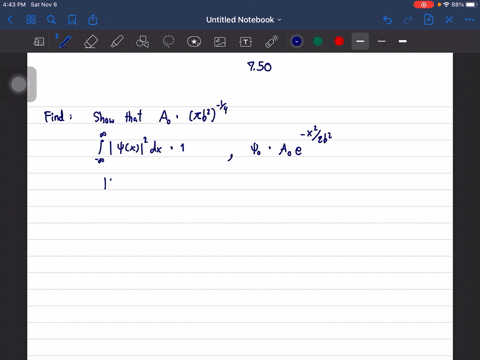Tap the battery indicator in status bar

click(x=472, y=5)
